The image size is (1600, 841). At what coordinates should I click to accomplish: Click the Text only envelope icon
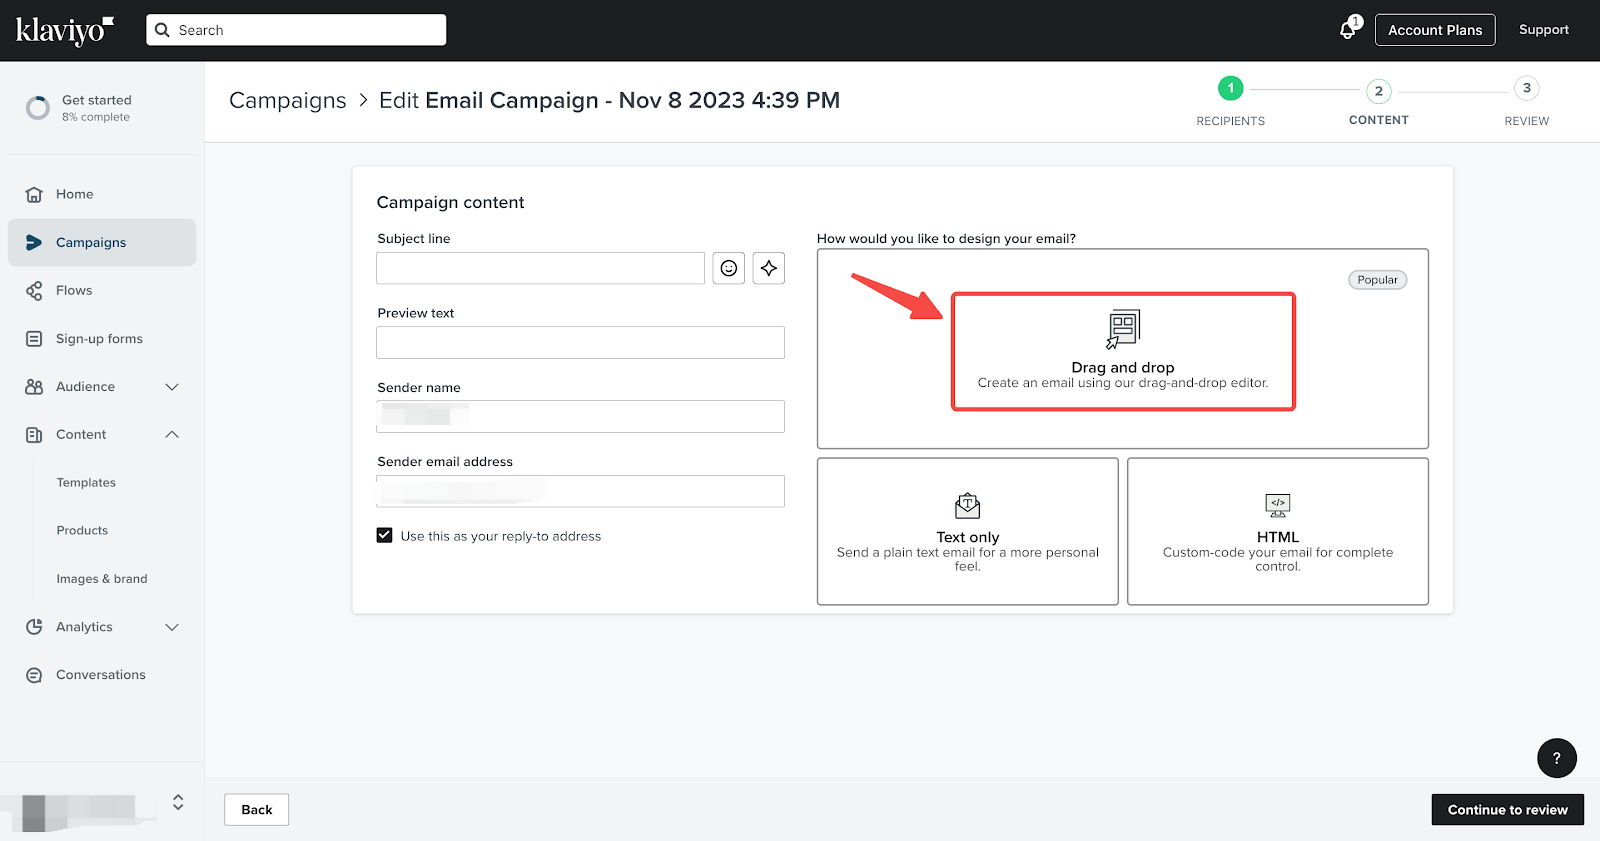968,505
